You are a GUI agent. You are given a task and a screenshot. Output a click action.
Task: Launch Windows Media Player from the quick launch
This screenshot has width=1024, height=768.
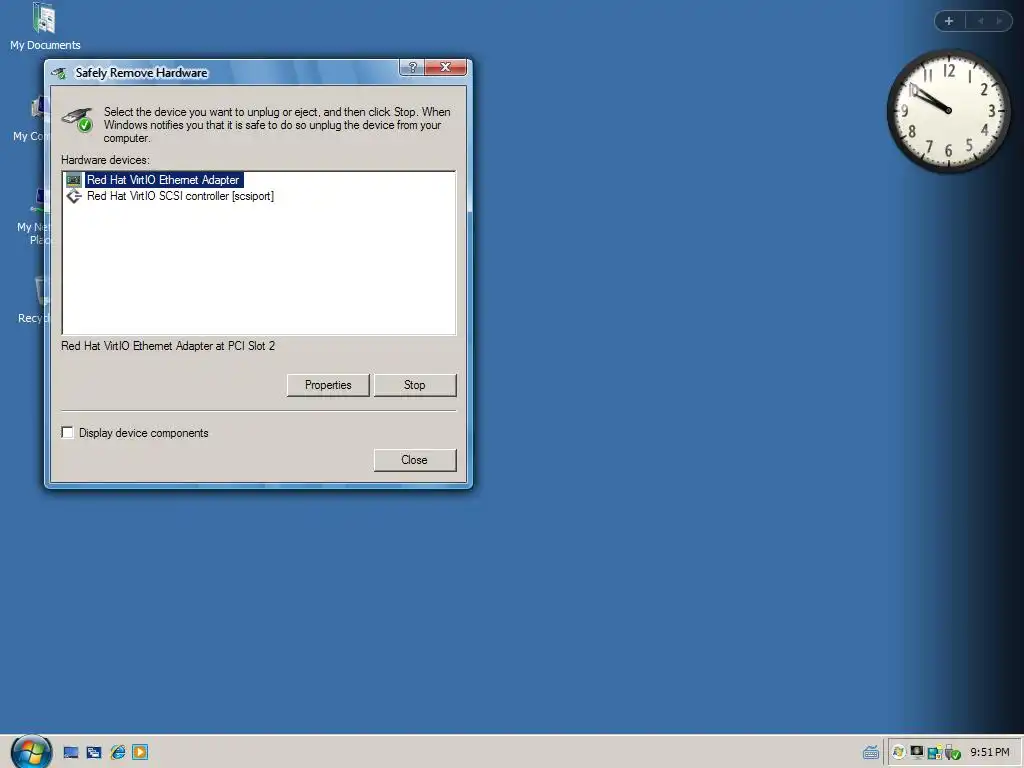[x=140, y=752]
